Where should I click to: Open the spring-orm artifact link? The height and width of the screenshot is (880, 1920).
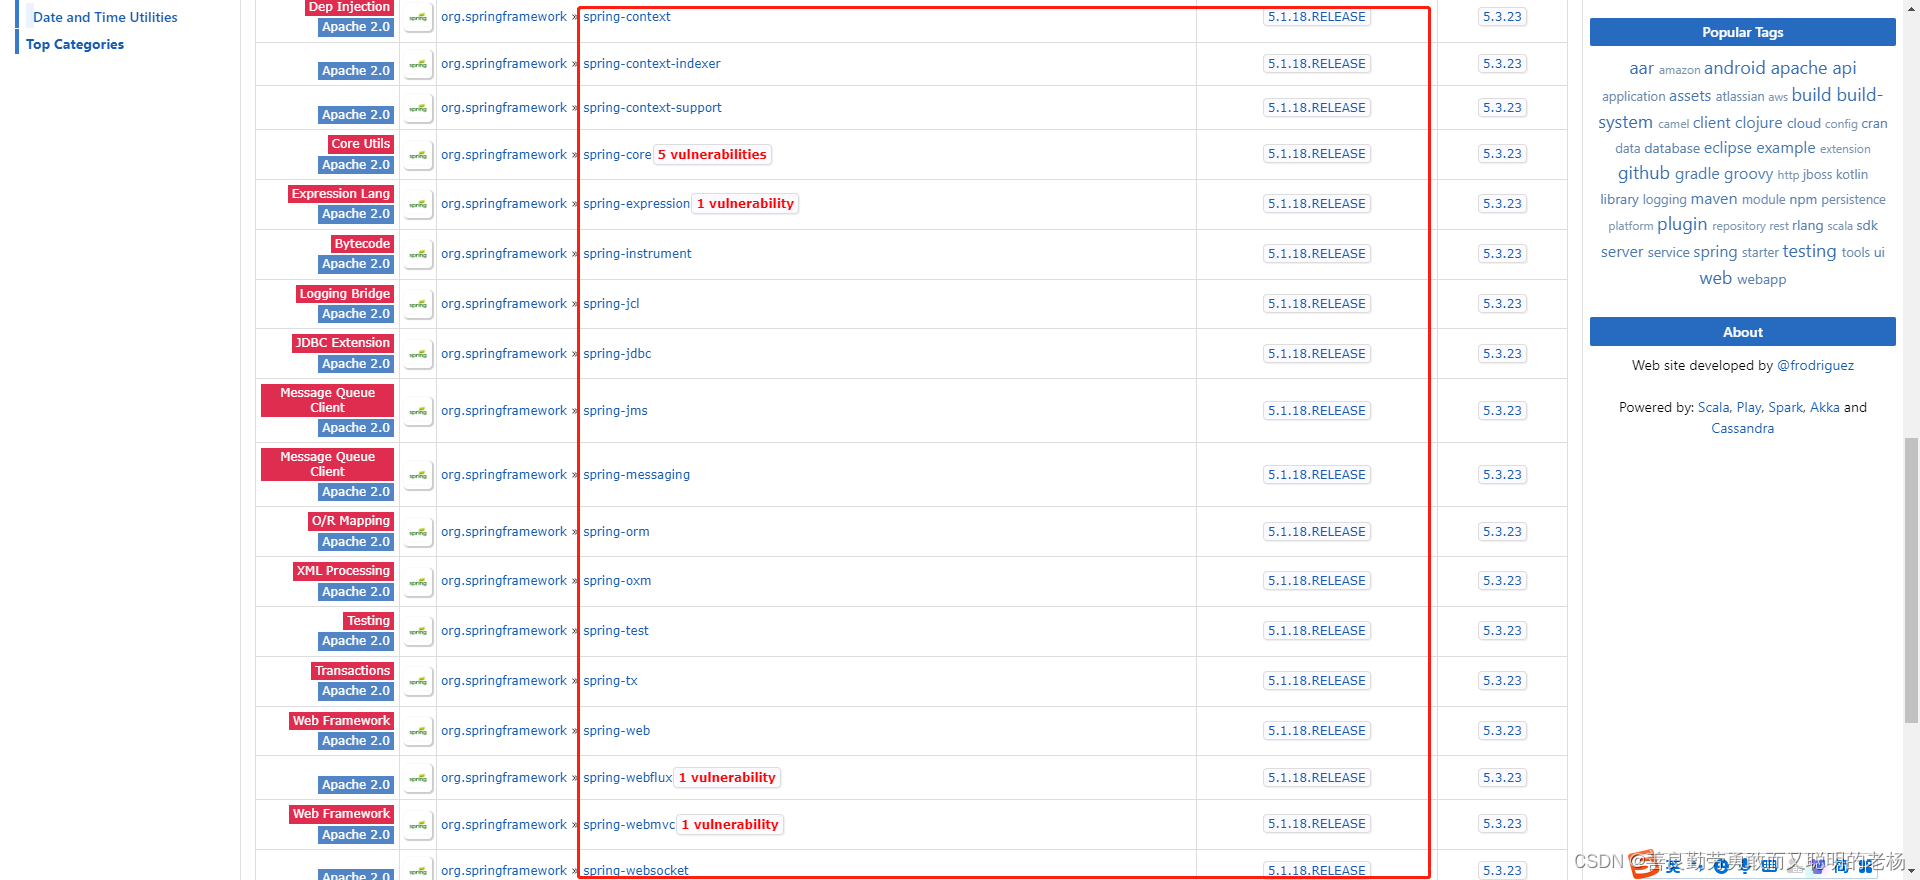[616, 532]
